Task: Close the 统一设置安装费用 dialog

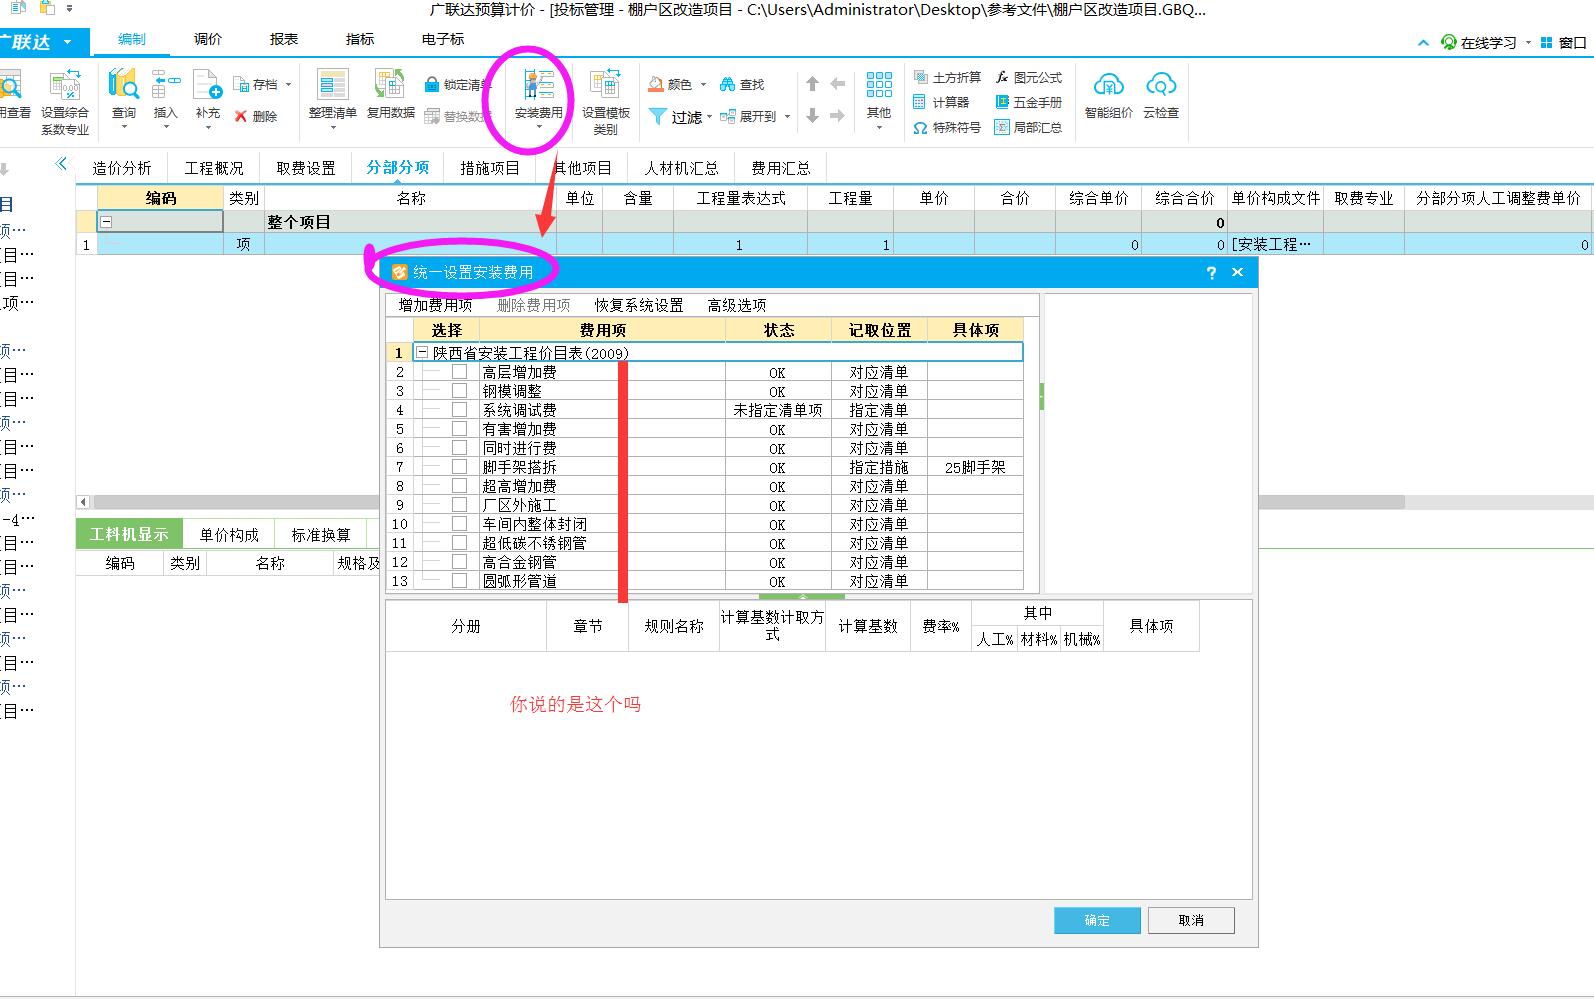Action: pyautogui.click(x=1238, y=272)
